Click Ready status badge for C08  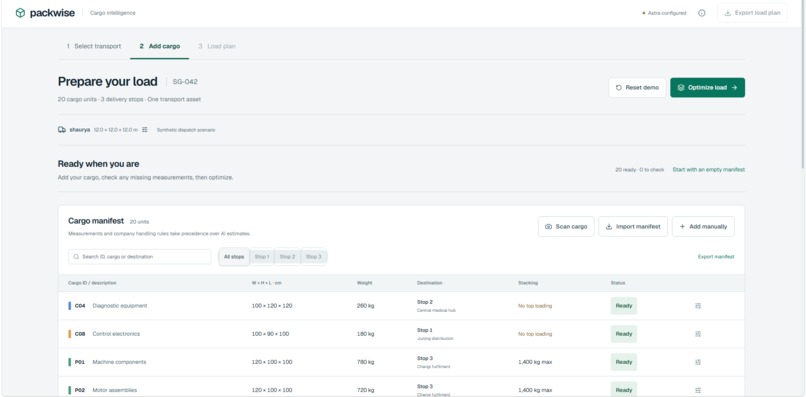624,334
